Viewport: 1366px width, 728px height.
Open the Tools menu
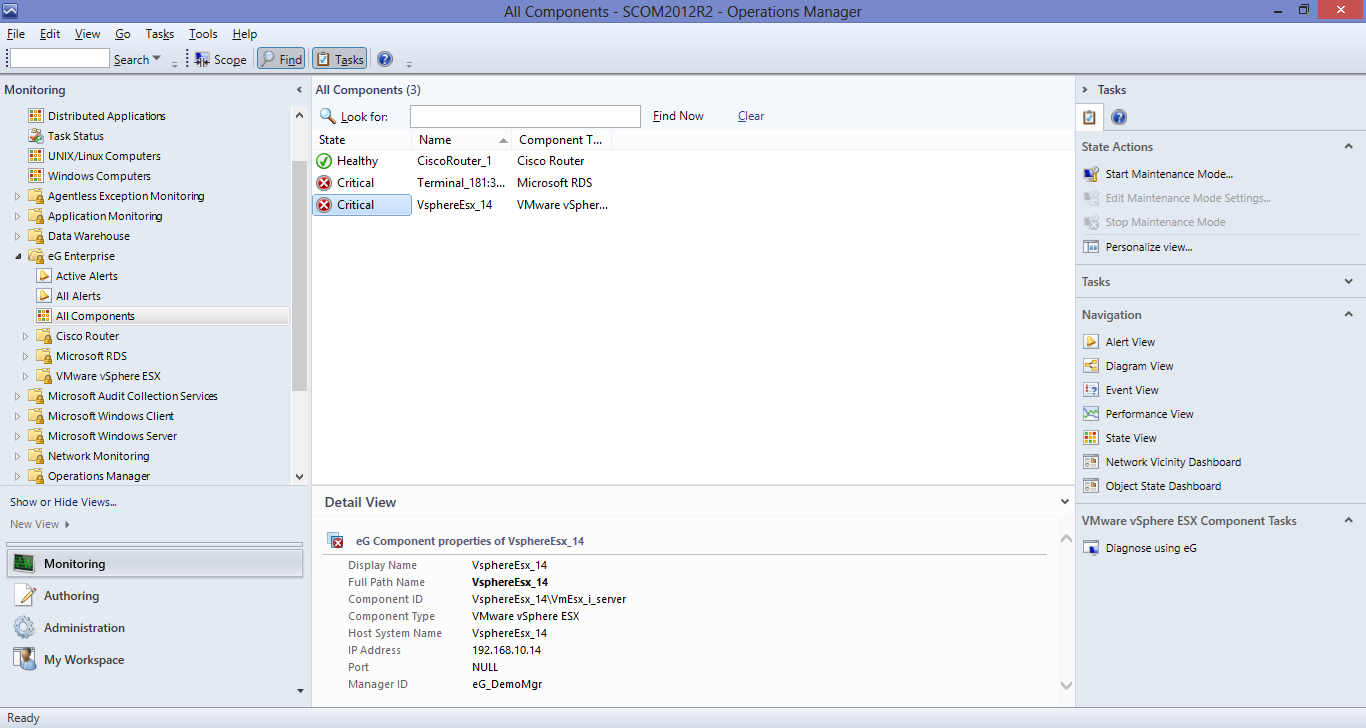(203, 34)
